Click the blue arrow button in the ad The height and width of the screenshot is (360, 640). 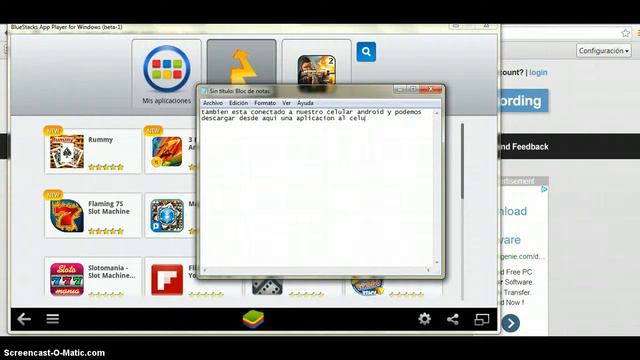point(510,323)
